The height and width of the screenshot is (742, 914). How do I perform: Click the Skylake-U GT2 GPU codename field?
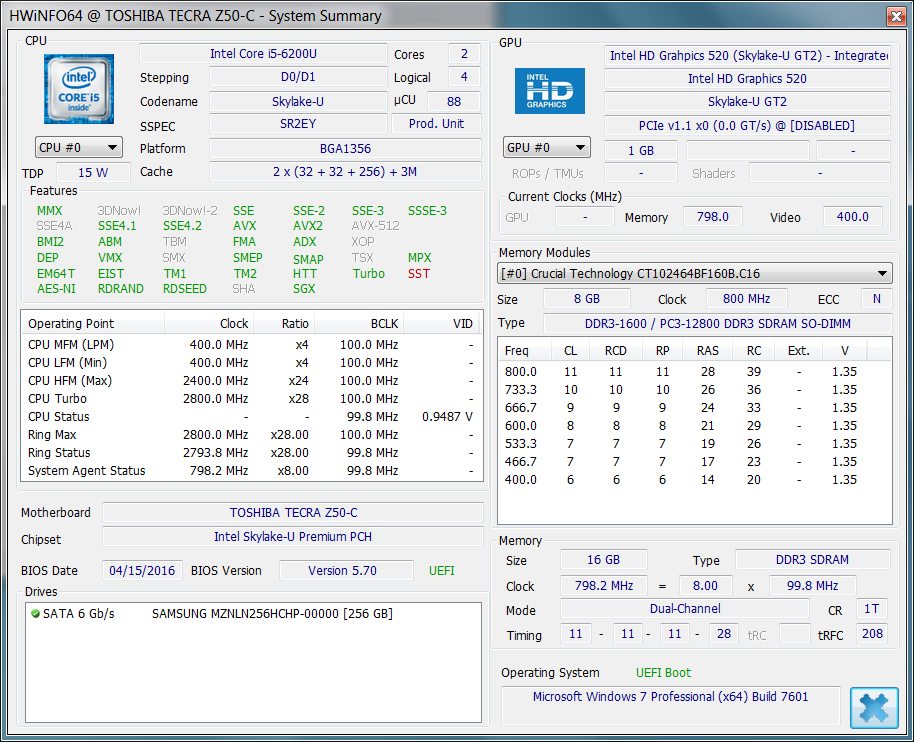pyautogui.click(x=747, y=102)
